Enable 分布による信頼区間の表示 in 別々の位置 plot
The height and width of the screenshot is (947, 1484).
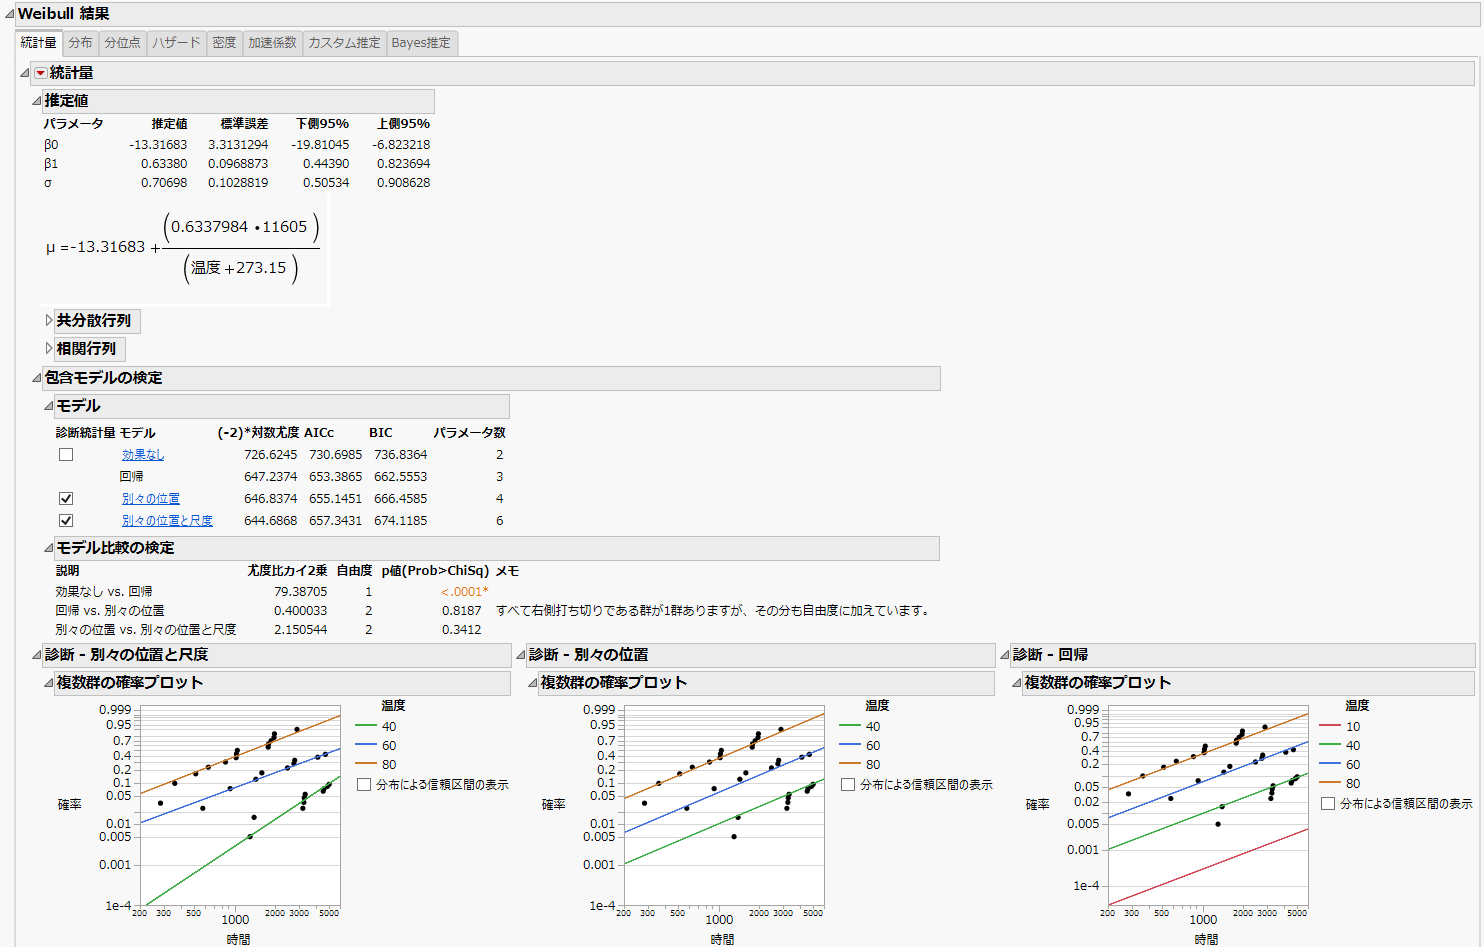(848, 785)
